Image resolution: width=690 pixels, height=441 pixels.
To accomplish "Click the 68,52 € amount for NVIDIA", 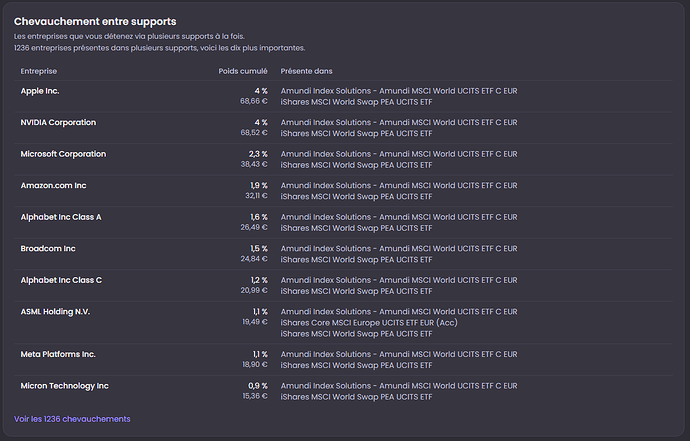I will pos(254,132).
